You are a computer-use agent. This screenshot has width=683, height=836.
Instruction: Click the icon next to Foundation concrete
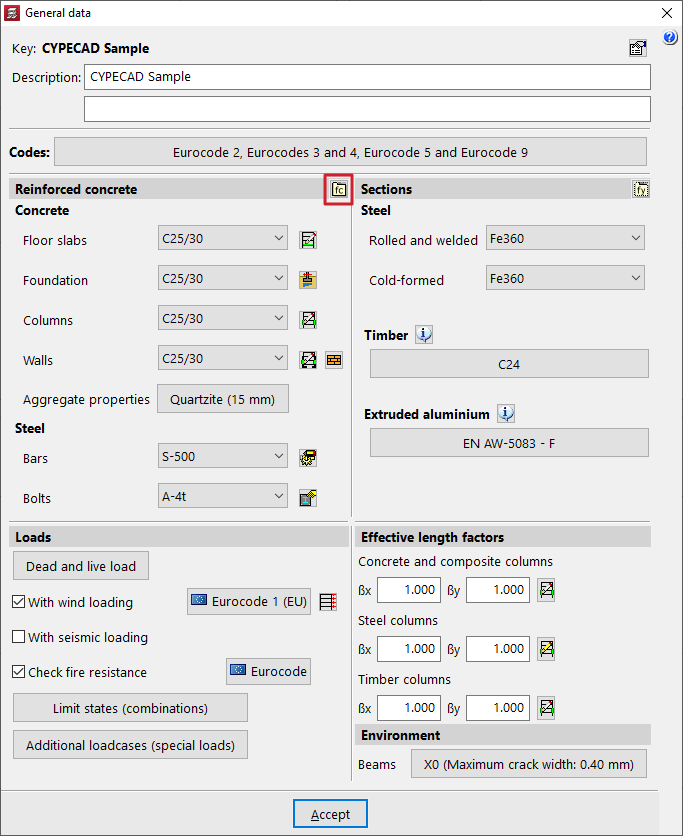[x=309, y=280]
